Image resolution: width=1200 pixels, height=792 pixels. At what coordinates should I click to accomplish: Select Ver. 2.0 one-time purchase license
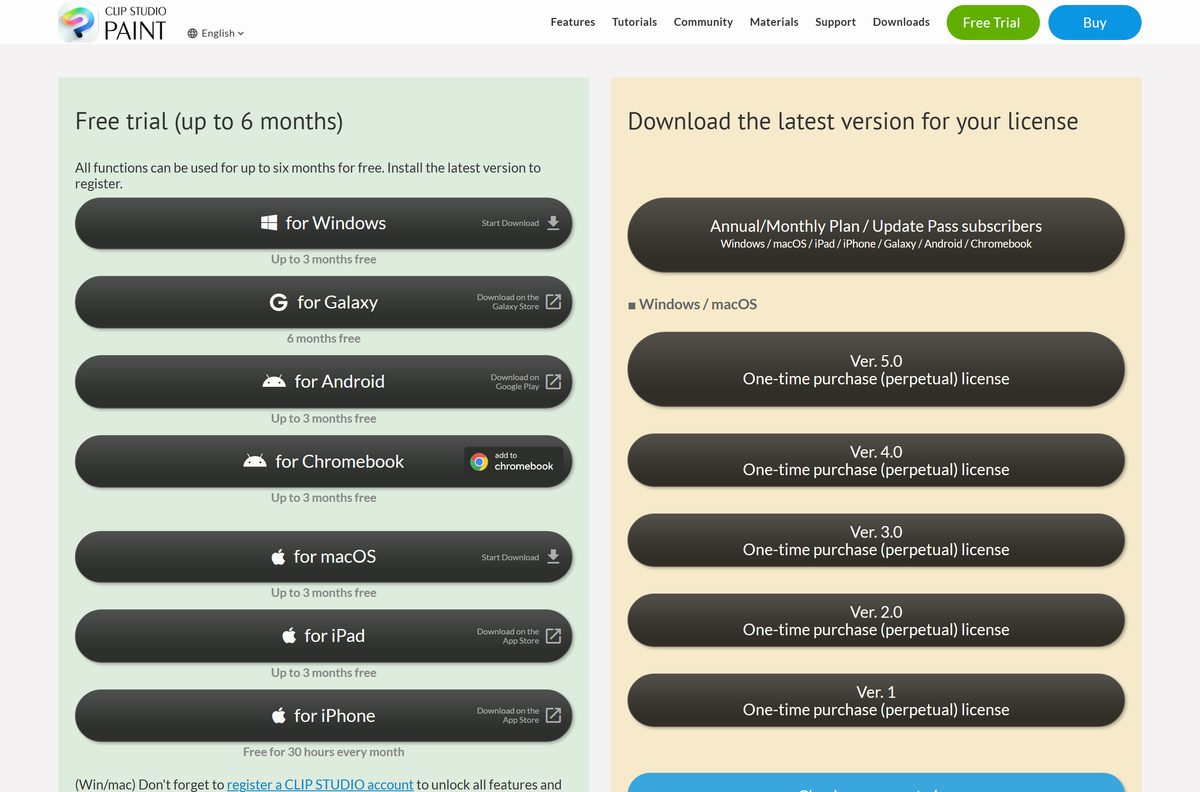[x=876, y=620]
